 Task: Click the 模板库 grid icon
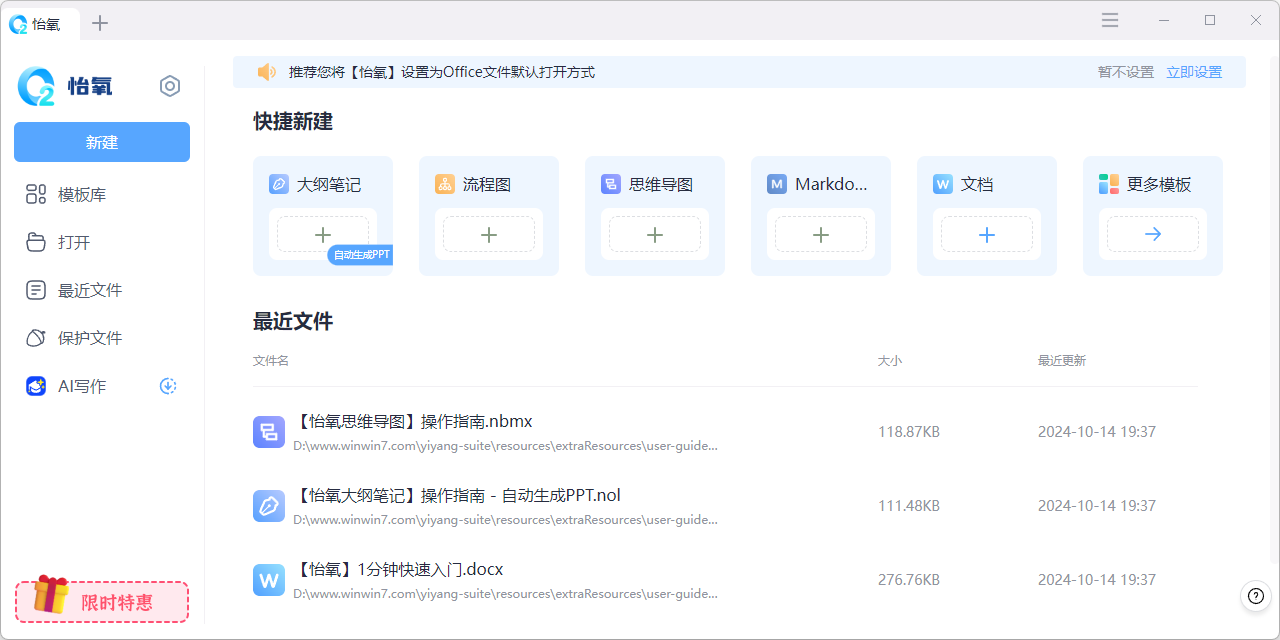36,194
